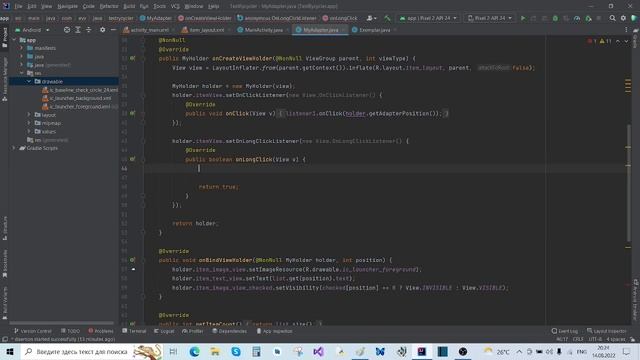Viewport: 640px width, 360px height.
Task: Open the app run configuration dropdown
Action: click(x=428, y=18)
